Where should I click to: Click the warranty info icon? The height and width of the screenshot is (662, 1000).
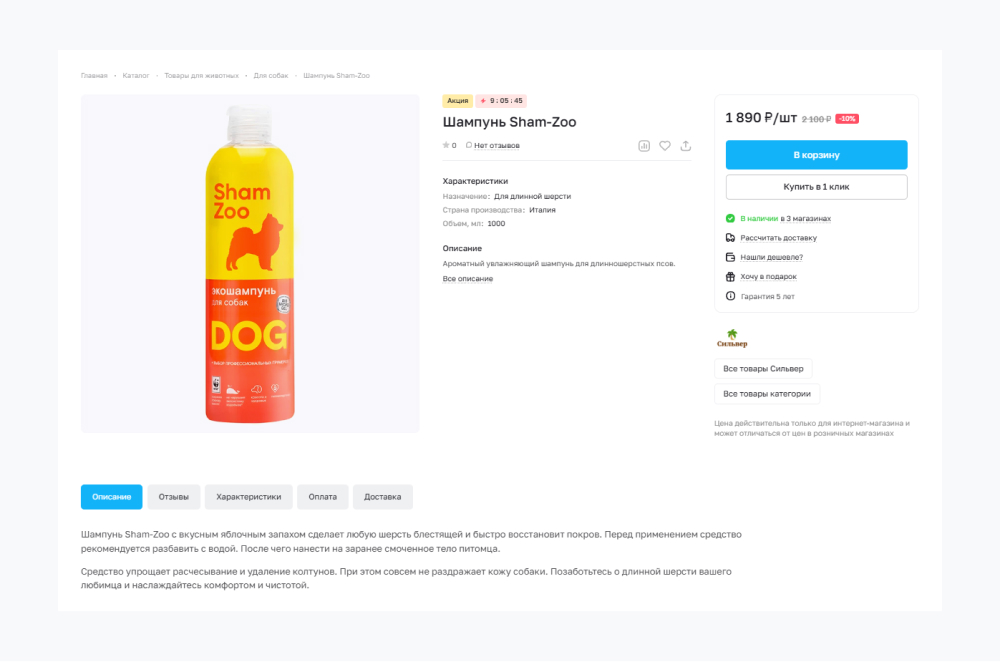(x=730, y=296)
